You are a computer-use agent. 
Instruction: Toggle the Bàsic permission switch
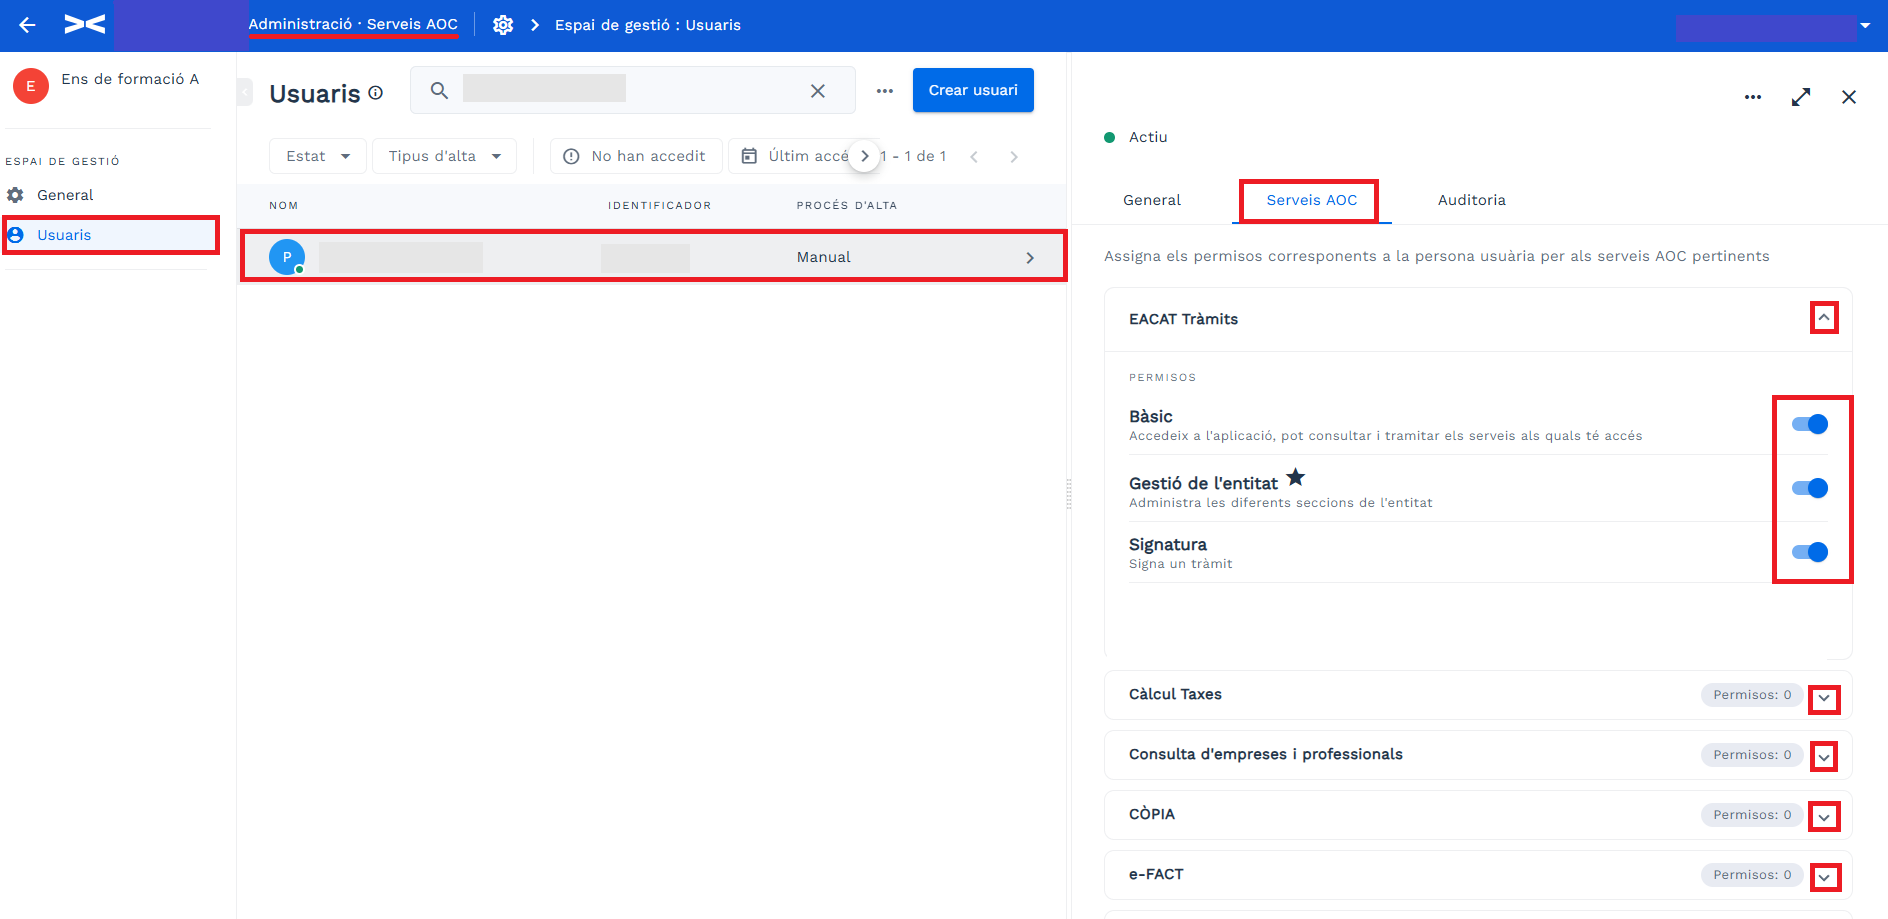click(1810, 424)
